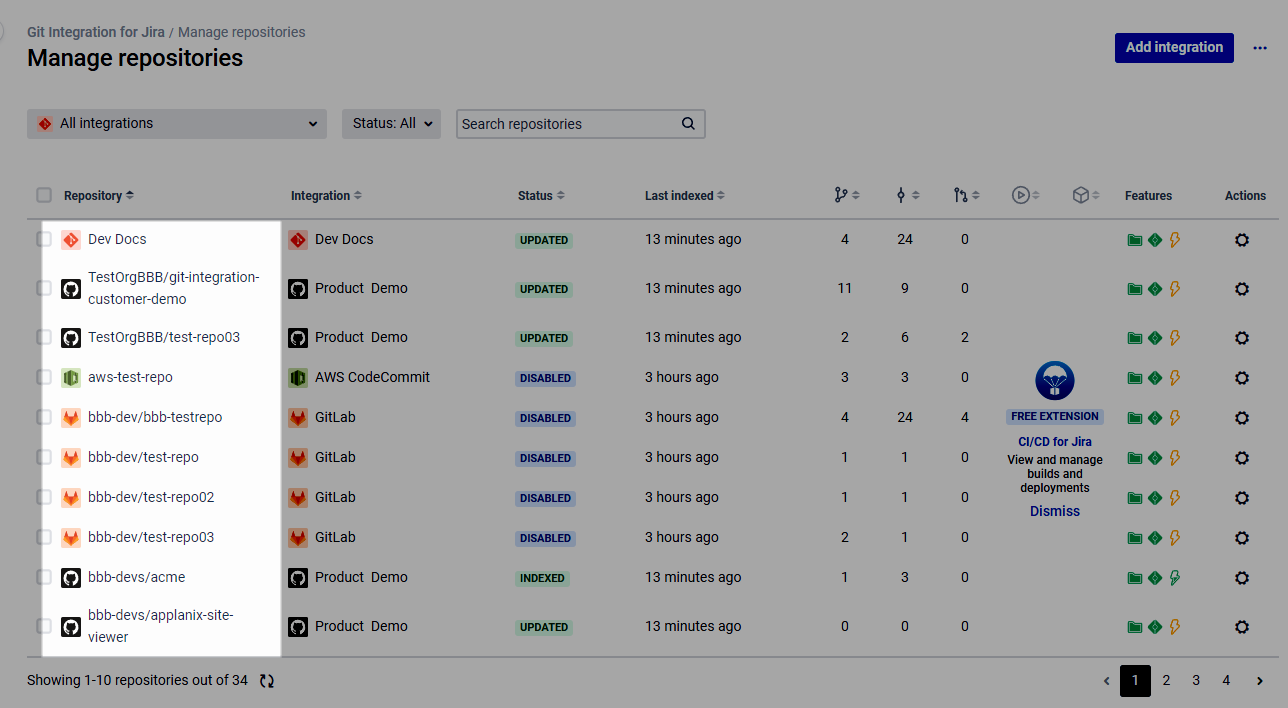Sort table by Status column
This screenshot has height=708, width=1288.
click(541, 196)
